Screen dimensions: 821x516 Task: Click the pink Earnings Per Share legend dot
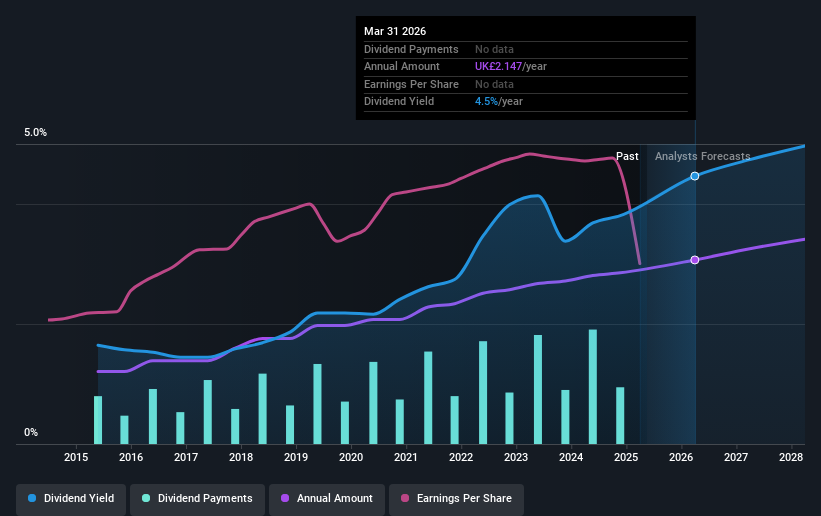click(x=405, y=498)
